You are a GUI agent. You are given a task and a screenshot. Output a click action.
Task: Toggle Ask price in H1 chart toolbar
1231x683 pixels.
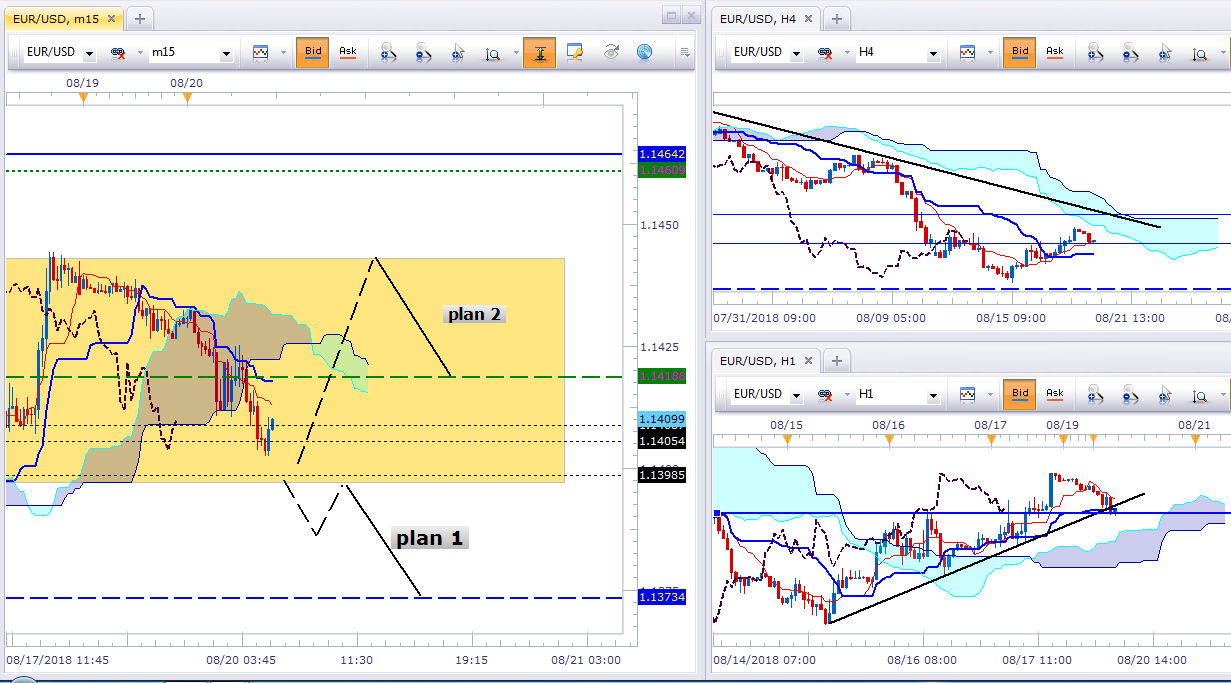1054,395
